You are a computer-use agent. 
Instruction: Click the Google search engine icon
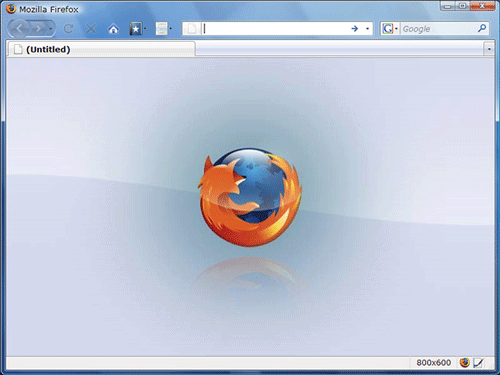387,29
